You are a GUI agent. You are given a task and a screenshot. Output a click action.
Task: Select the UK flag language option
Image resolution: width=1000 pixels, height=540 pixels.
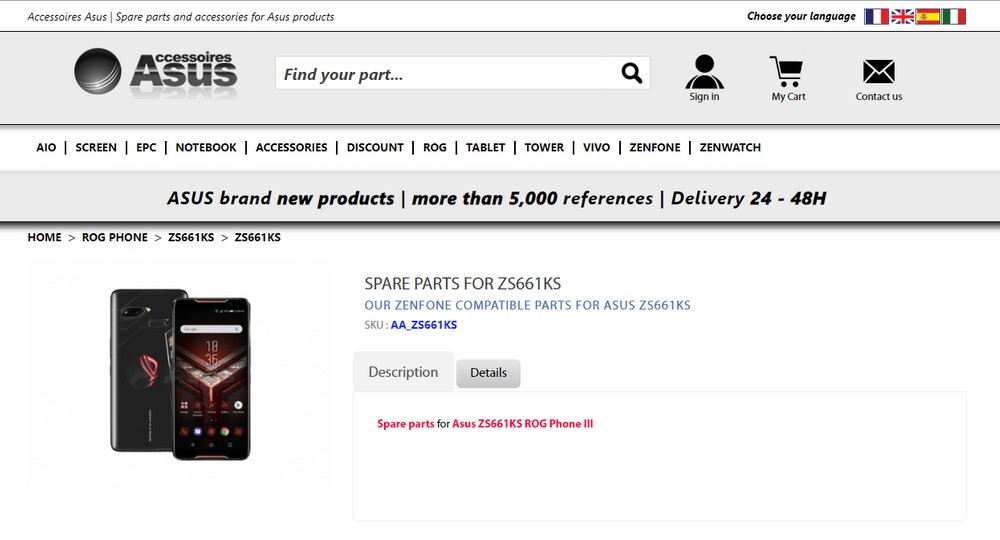tap(903, 17)
